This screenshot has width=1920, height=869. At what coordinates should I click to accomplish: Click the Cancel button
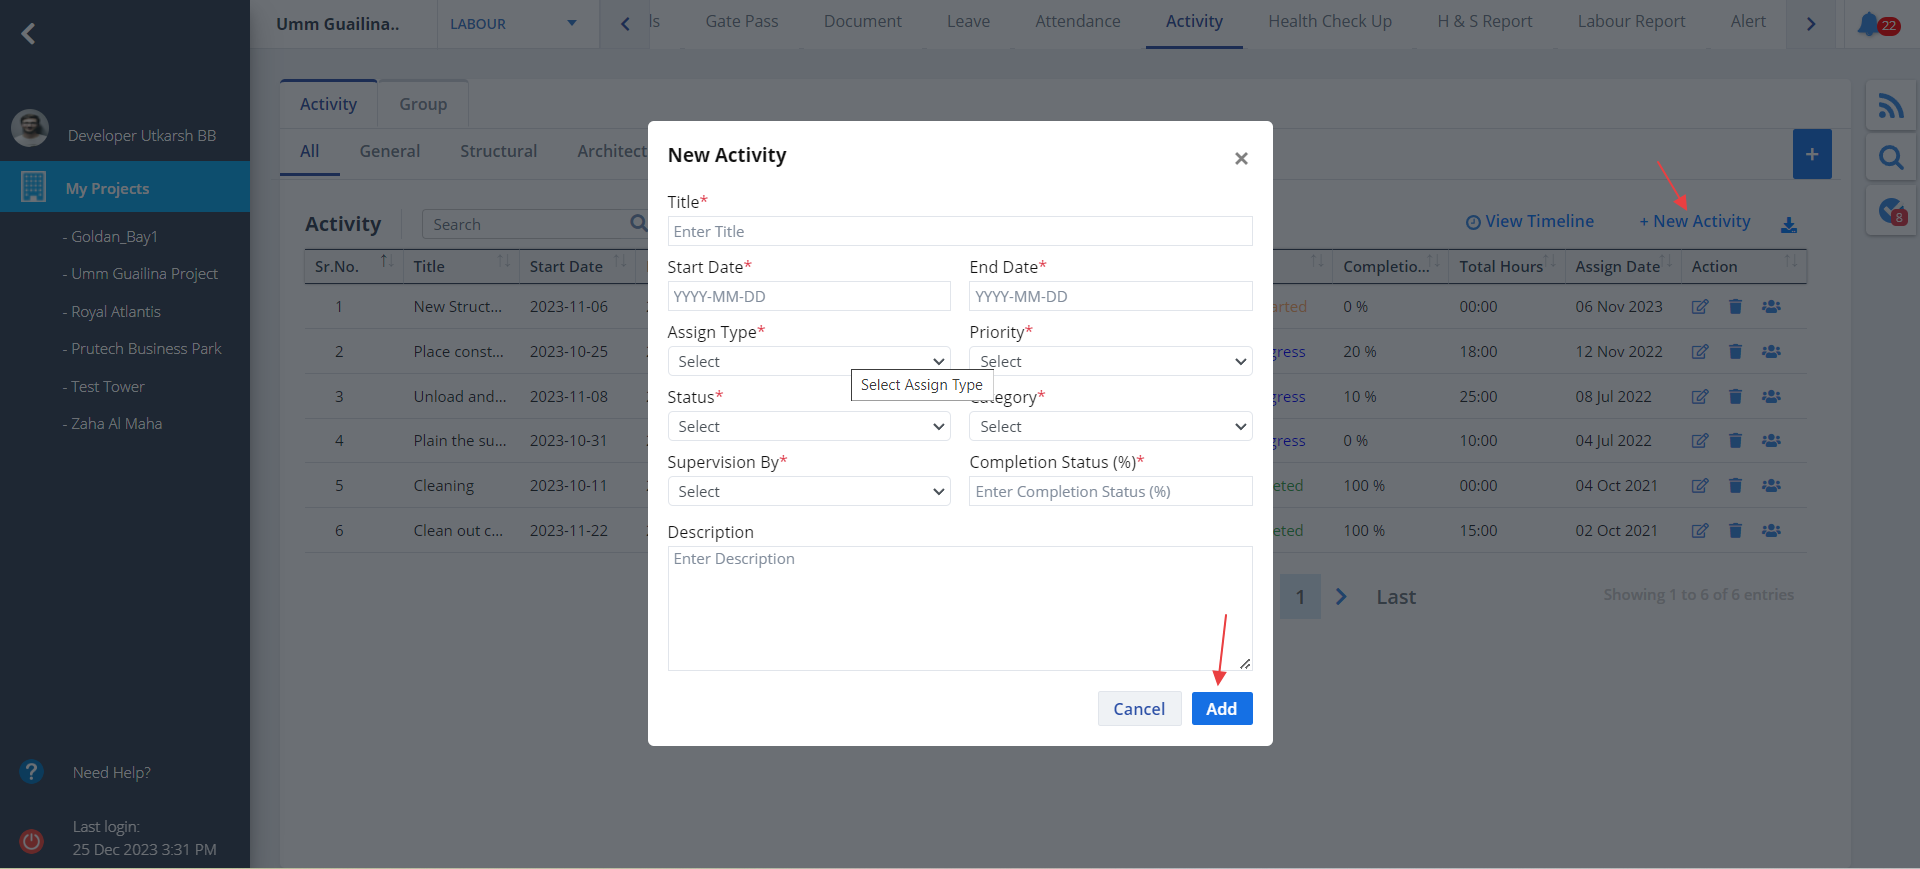(x=1138, y=709)
